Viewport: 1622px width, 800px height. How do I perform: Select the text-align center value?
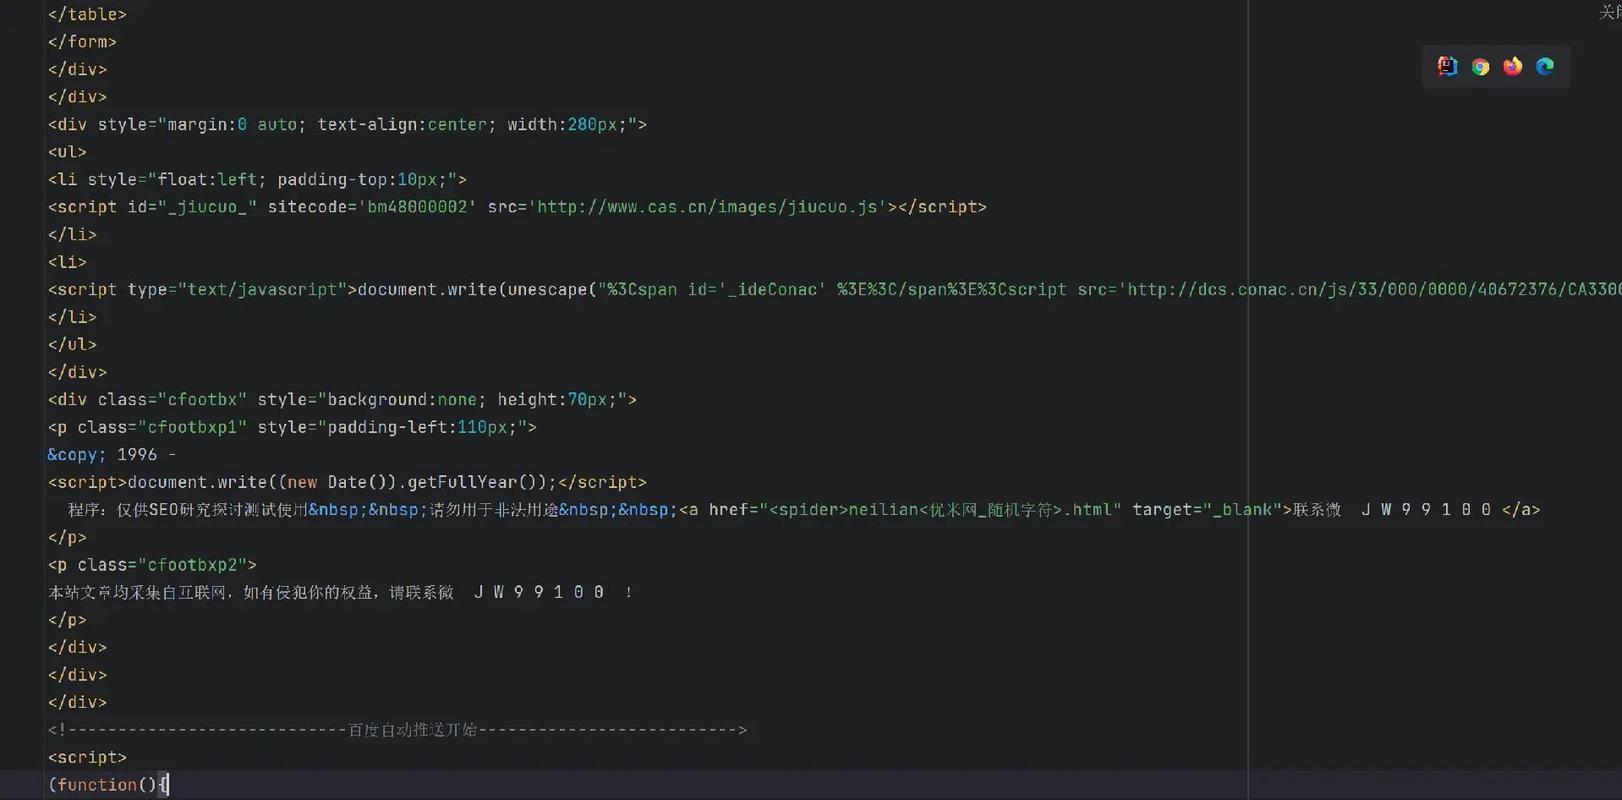click(457, 125)
